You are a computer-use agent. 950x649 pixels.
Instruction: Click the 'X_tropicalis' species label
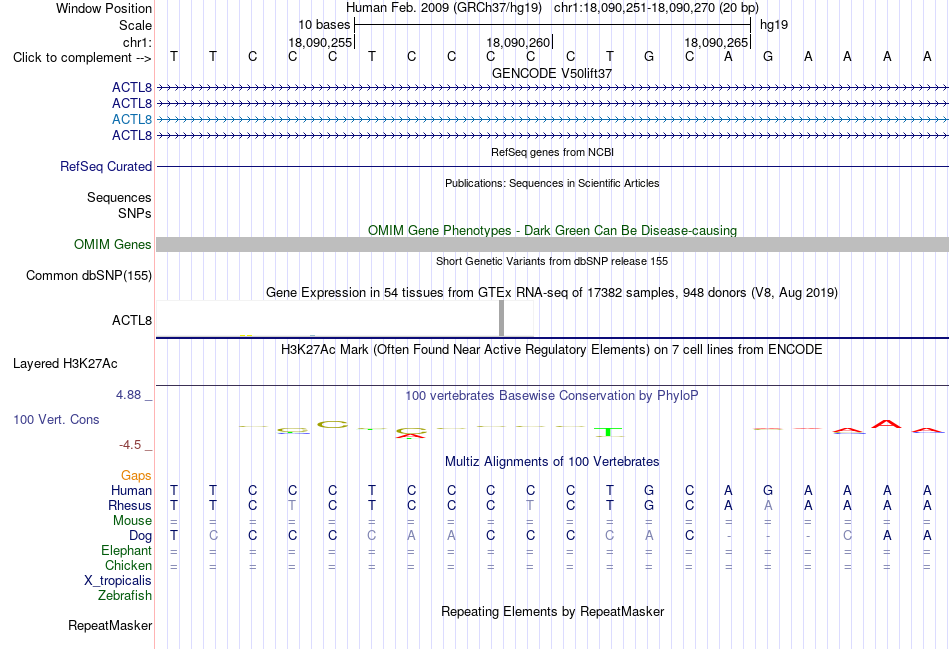118,581
